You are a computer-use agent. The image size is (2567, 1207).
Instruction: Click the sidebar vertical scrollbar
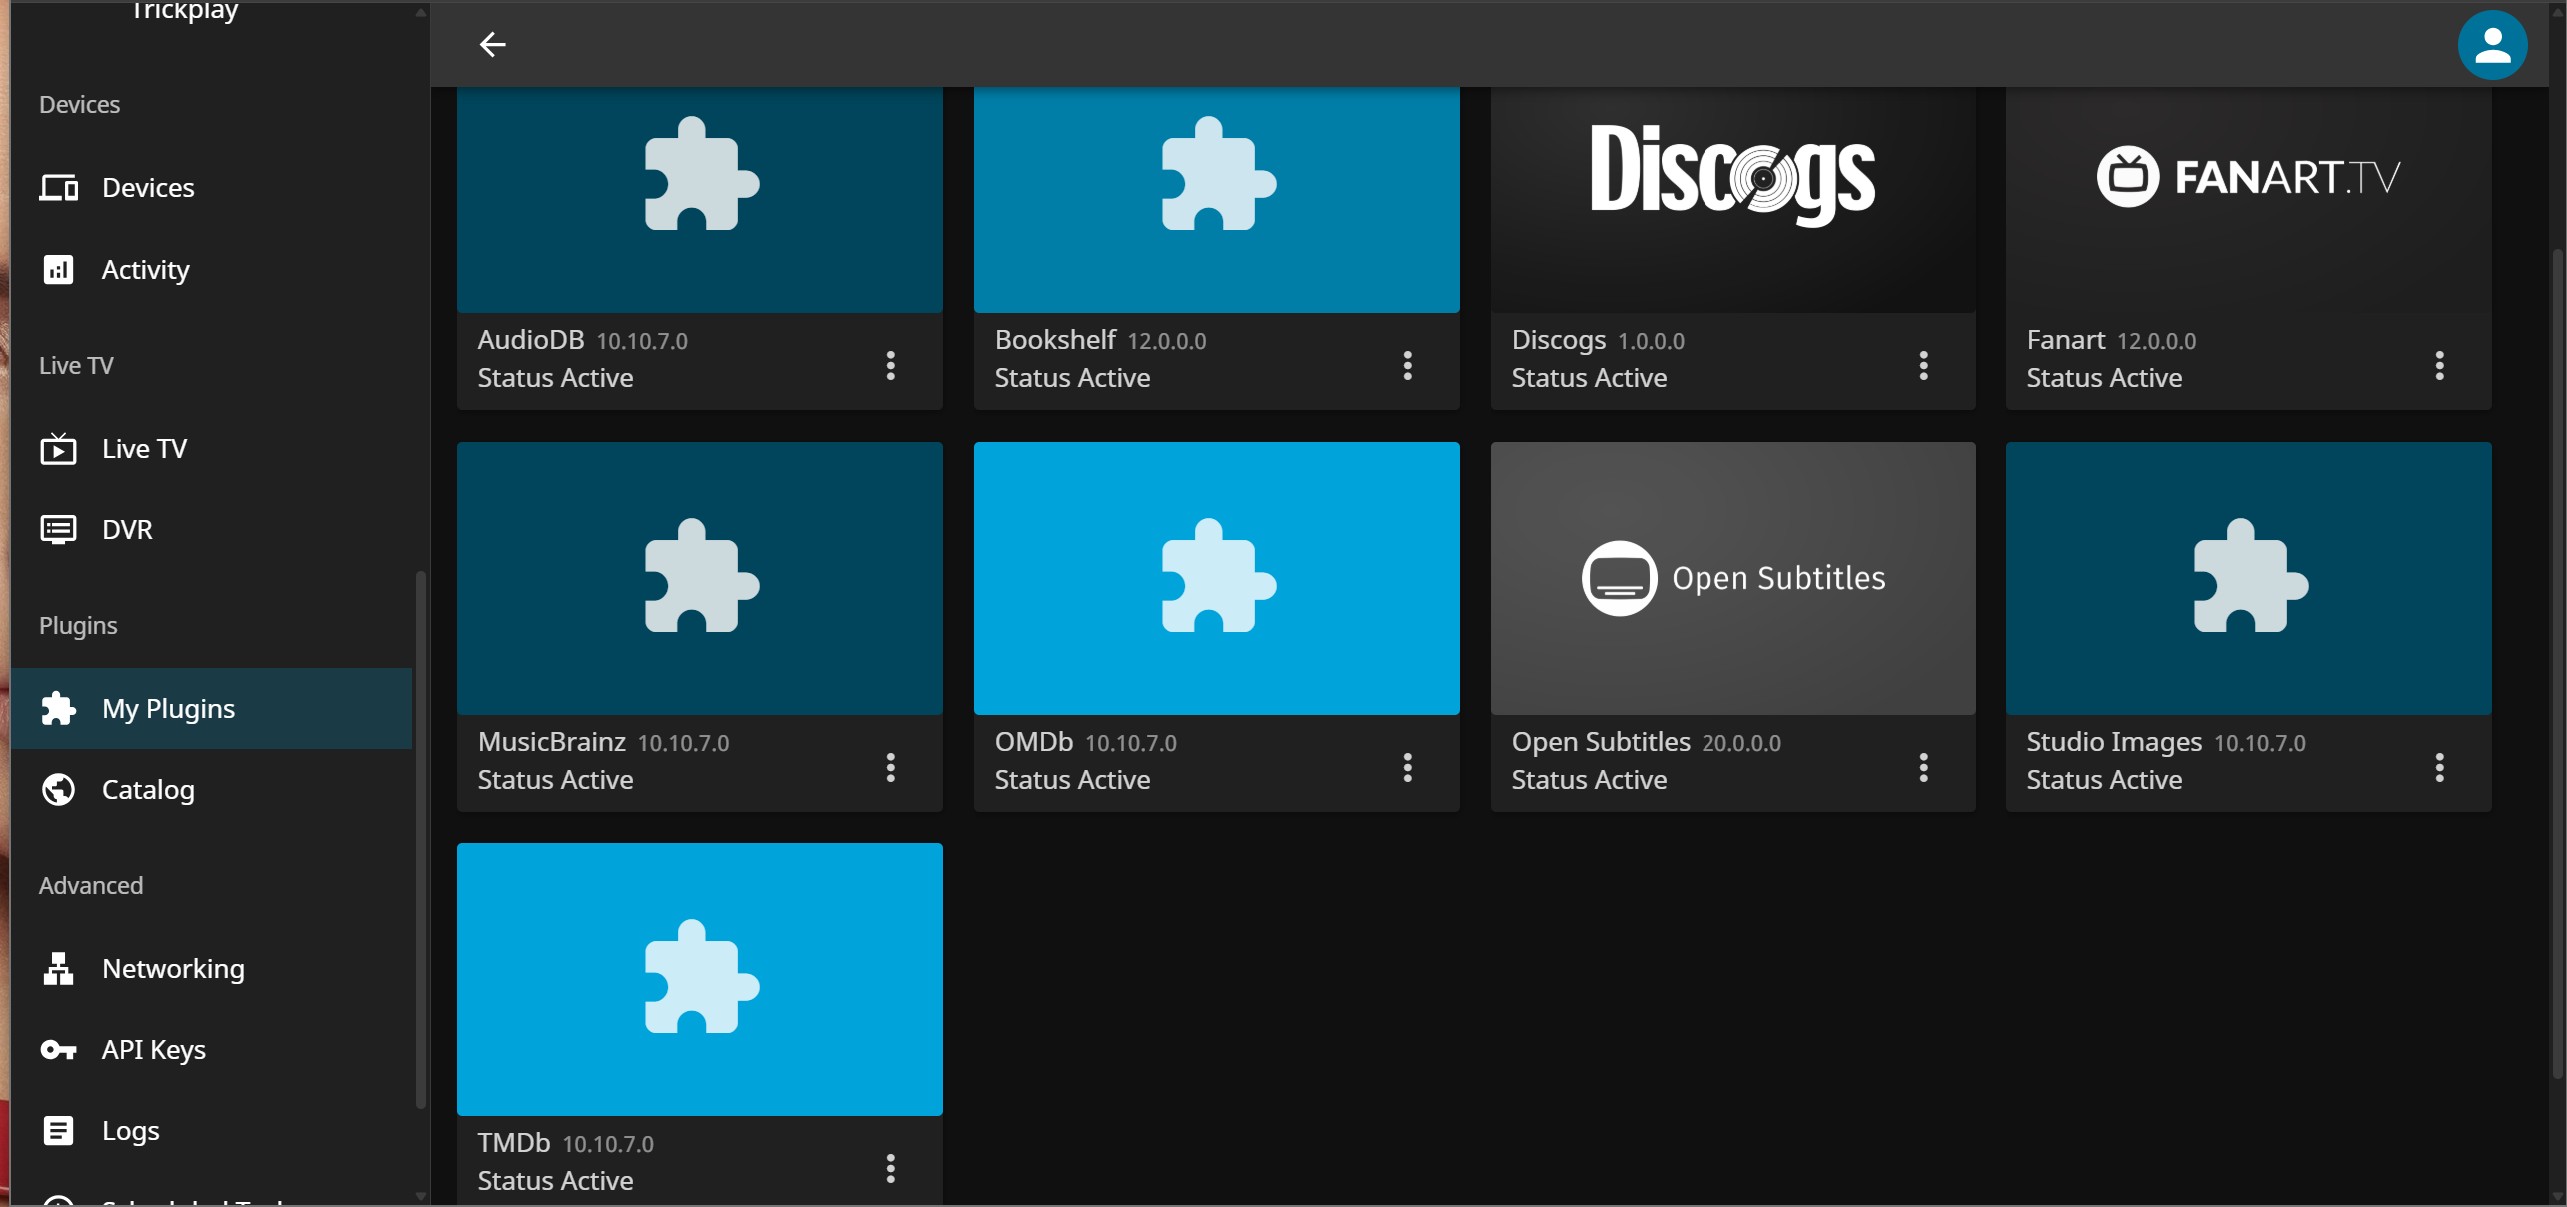click(421, 838)
